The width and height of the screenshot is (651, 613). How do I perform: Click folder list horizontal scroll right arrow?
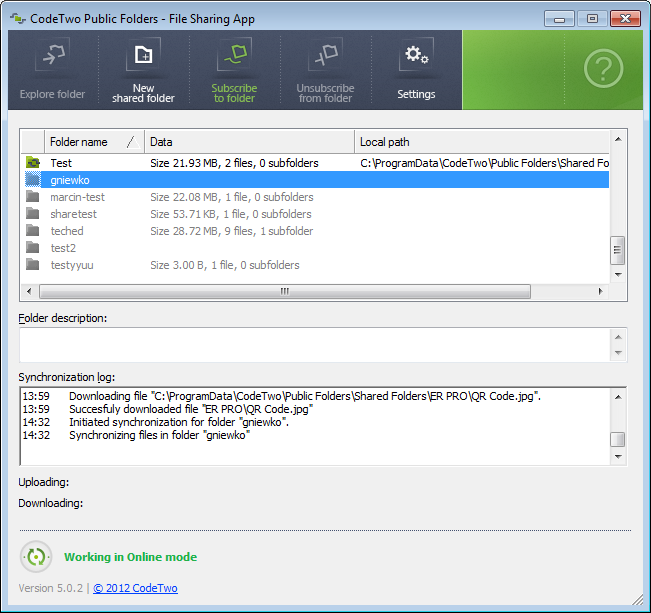pyautogui.click(x=600, y=291)
